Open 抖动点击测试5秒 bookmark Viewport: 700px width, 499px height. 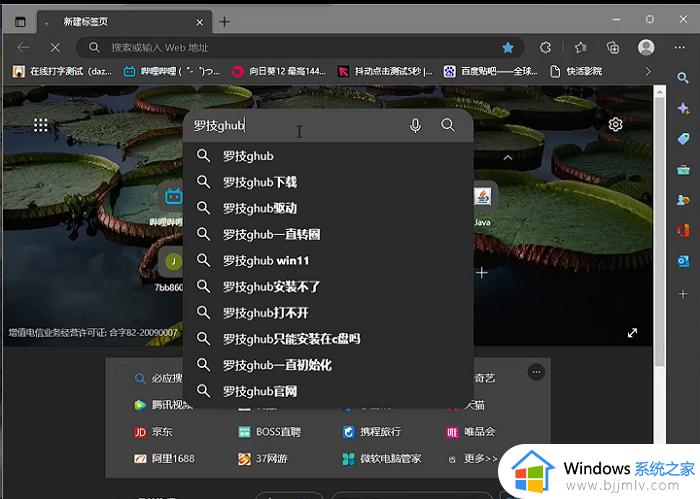click(385, 71)
